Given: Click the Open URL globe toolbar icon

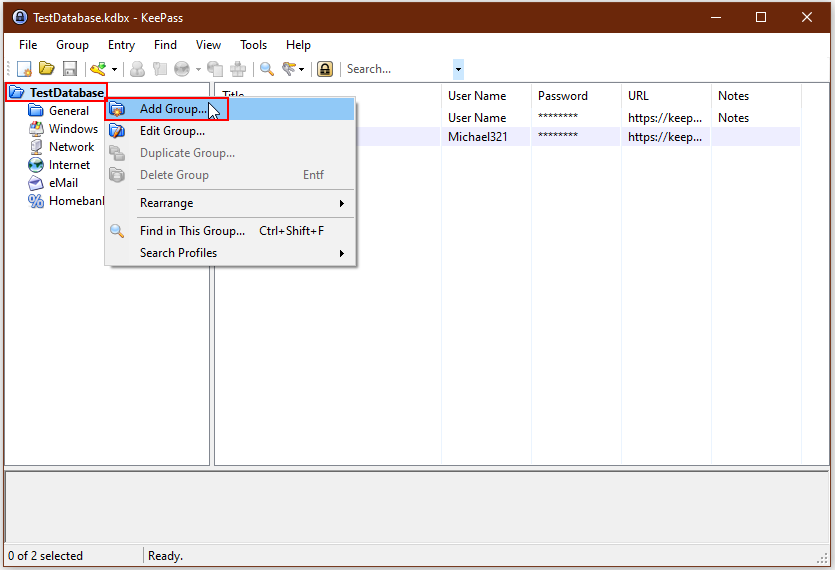Looking at the screenshot, I should 182,69.
